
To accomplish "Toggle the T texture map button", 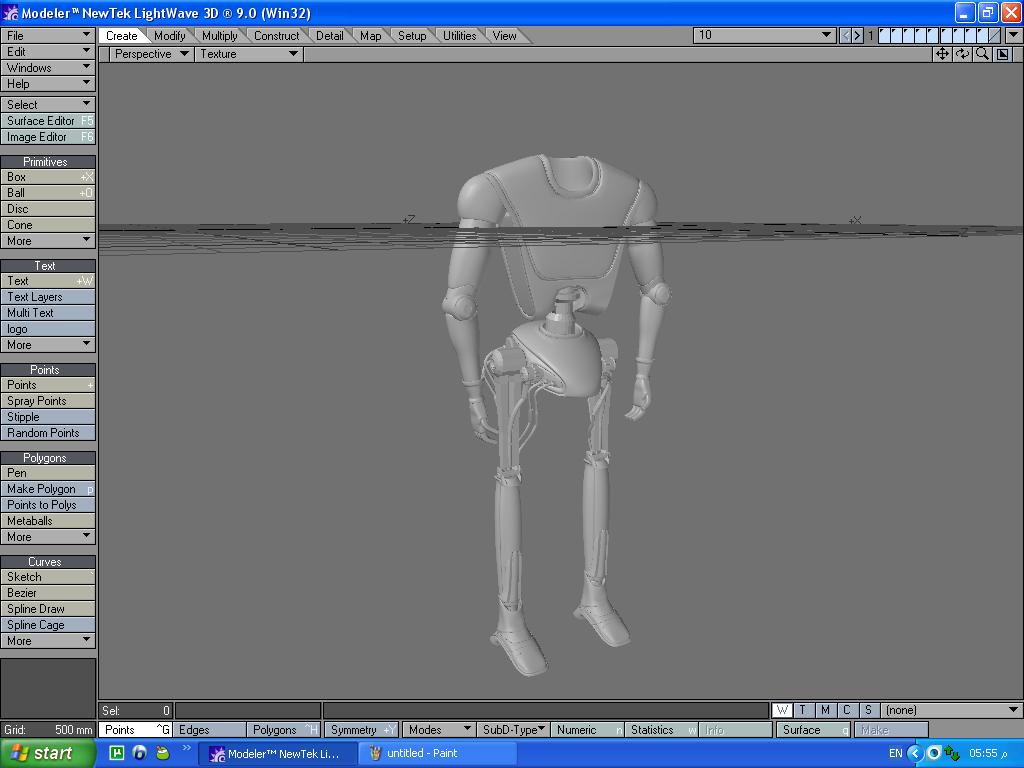I will [x=803, y=710].
